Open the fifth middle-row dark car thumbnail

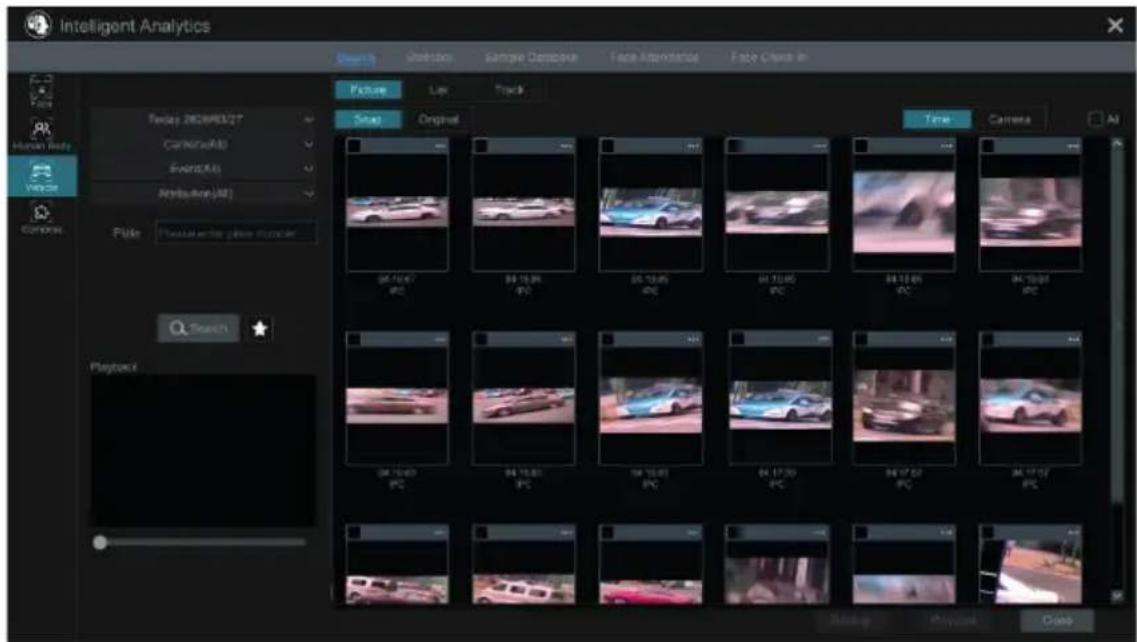coord(904,405)
